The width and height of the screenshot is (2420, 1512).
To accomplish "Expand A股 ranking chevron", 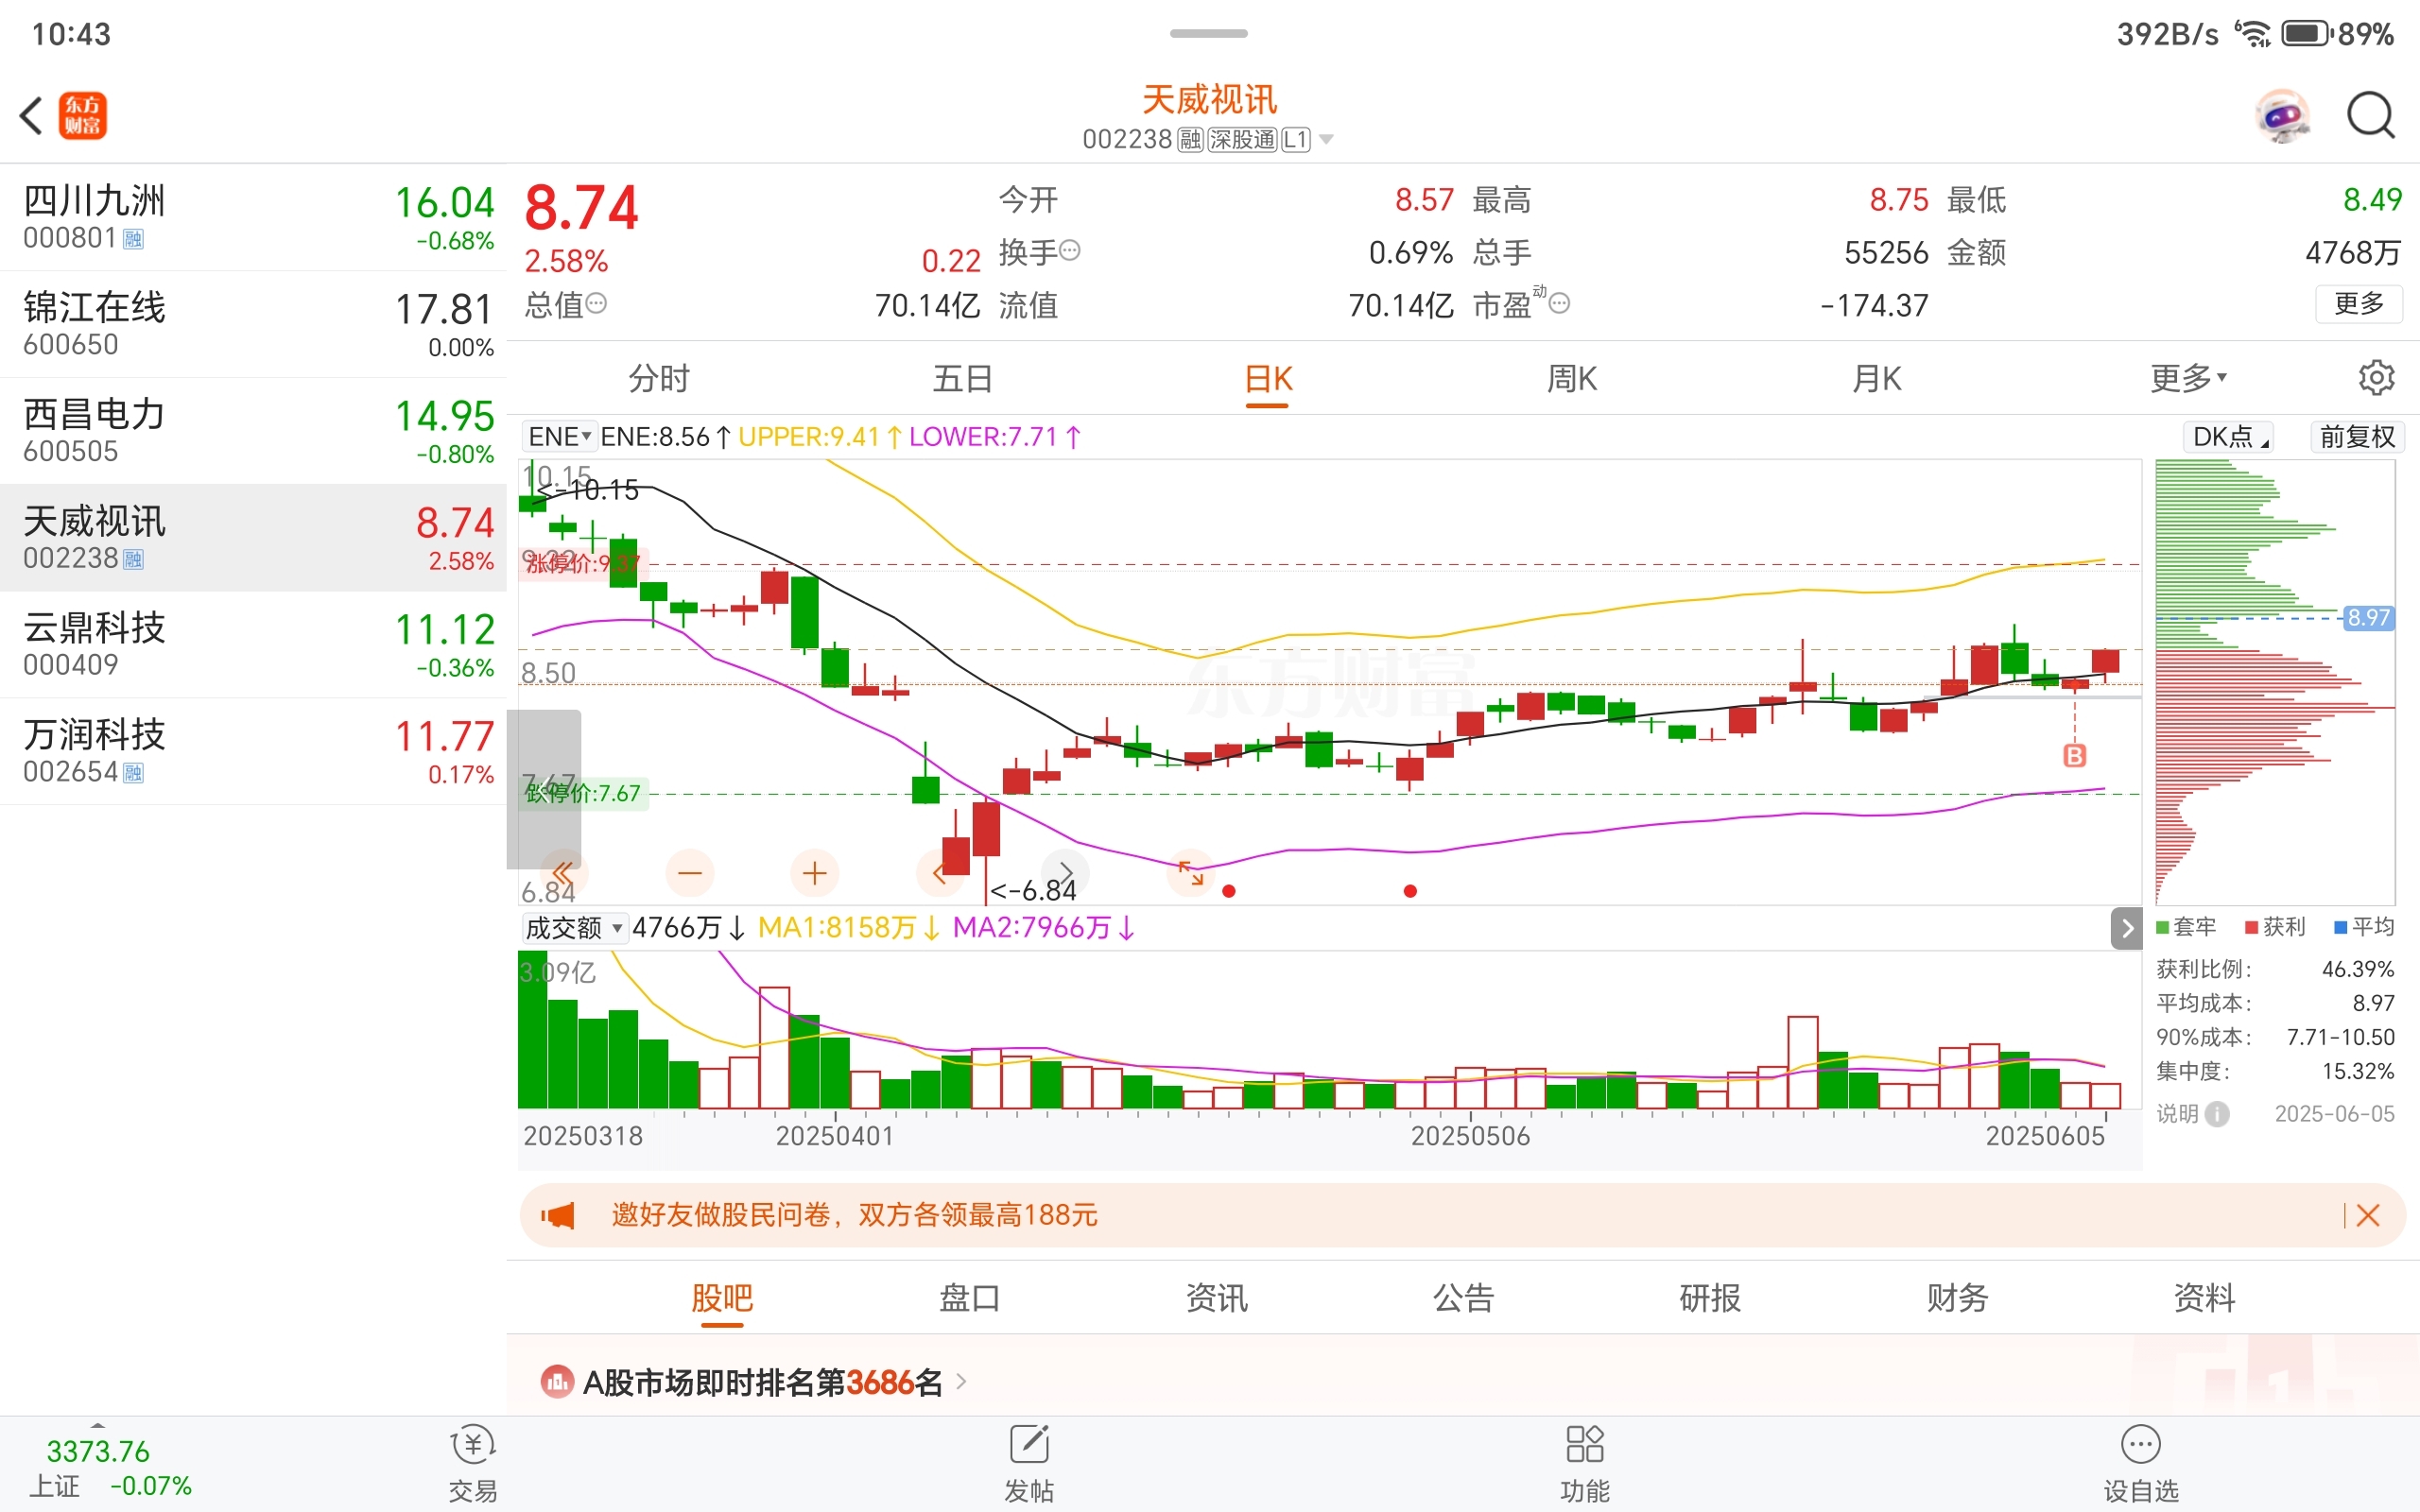I will pyautogui.click(x=961, y=1382).
